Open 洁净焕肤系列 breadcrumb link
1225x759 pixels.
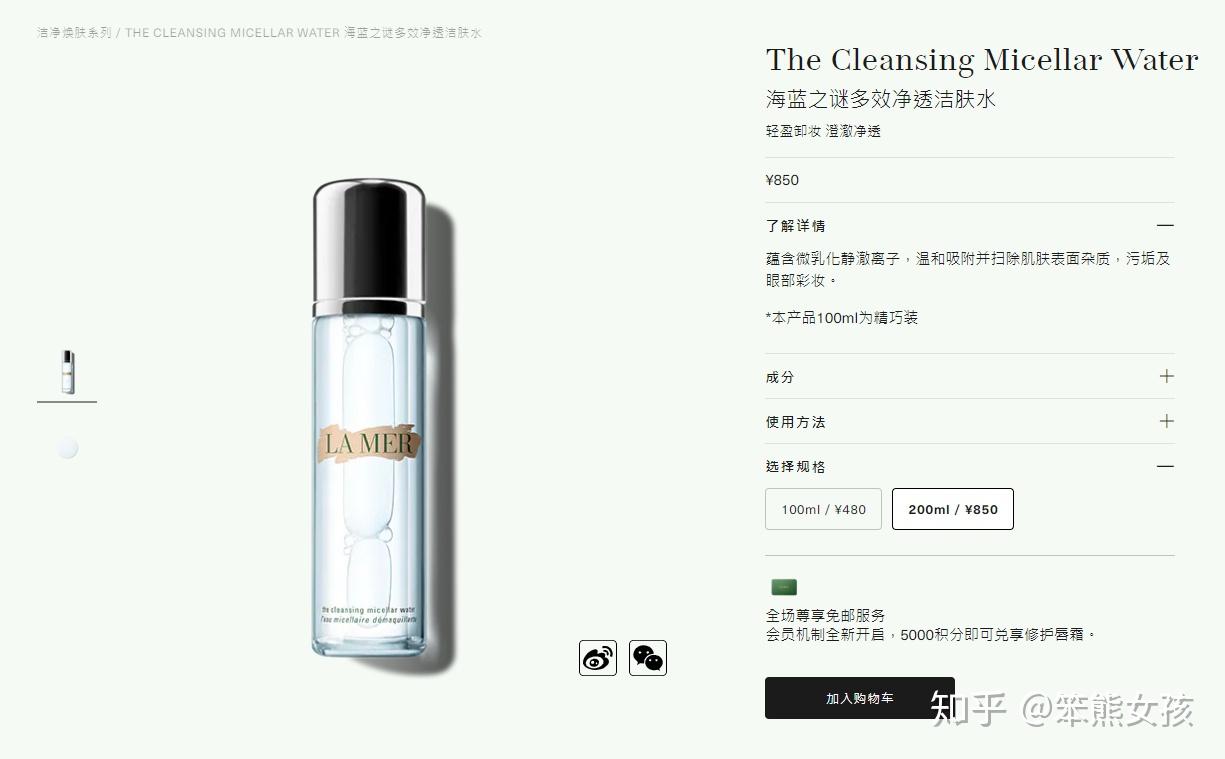74,33
